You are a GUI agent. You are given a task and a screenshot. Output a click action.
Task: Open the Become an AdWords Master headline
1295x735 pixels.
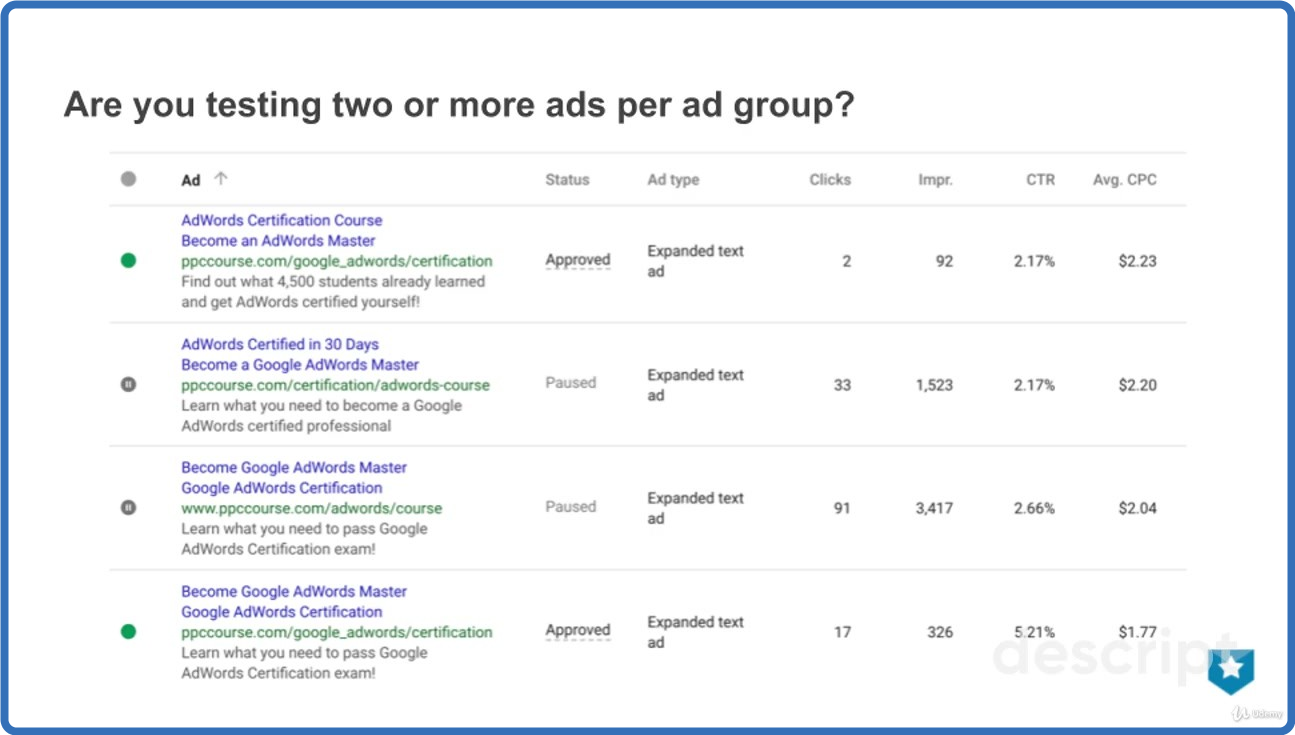click(279, 241)
